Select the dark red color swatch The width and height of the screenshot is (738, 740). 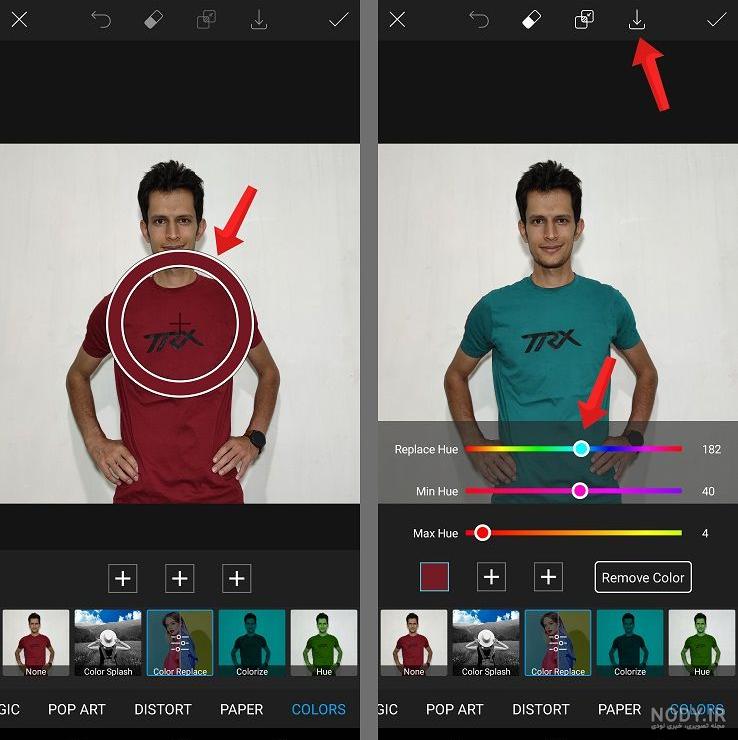point(434,577)
